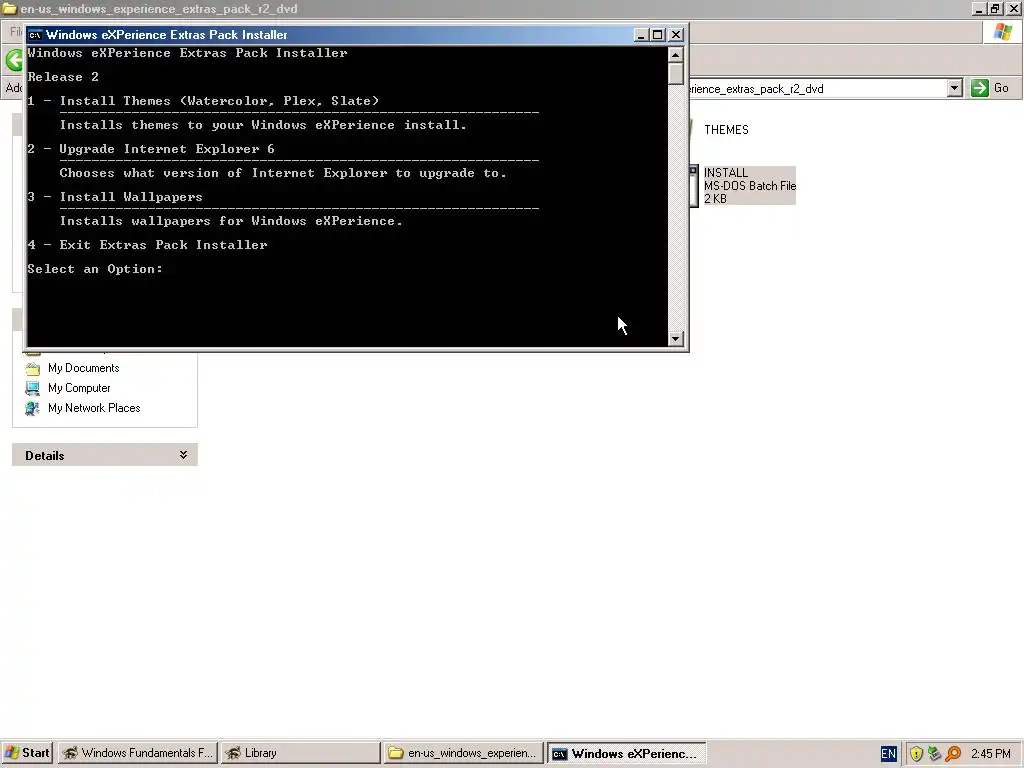Click the '2 KB' file size label

(715, 199)
